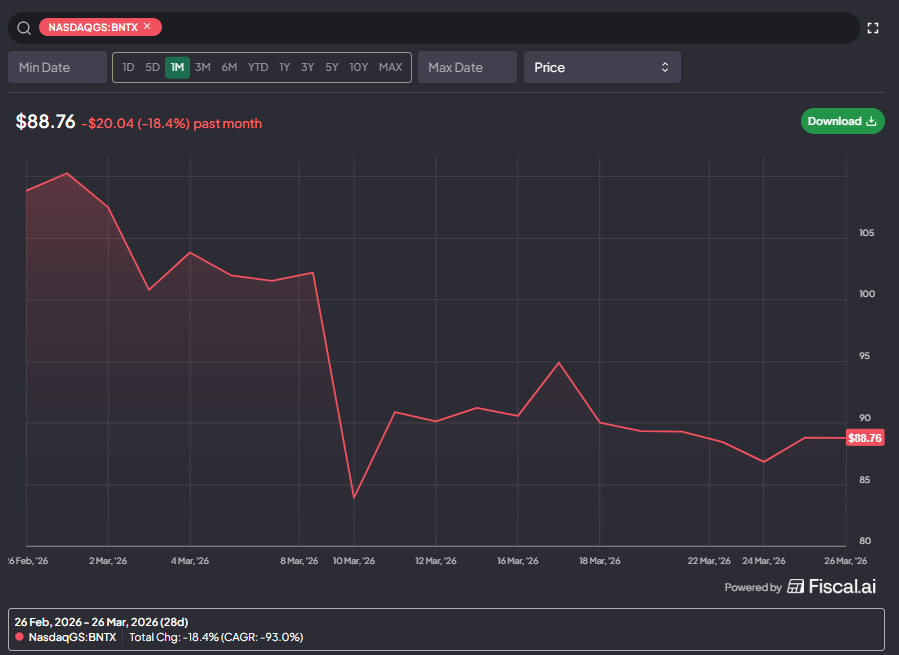Toggle fullscreen chart view icon
Image resolution: width=899 pixels, height=655 pixels.
click(873, 28)
